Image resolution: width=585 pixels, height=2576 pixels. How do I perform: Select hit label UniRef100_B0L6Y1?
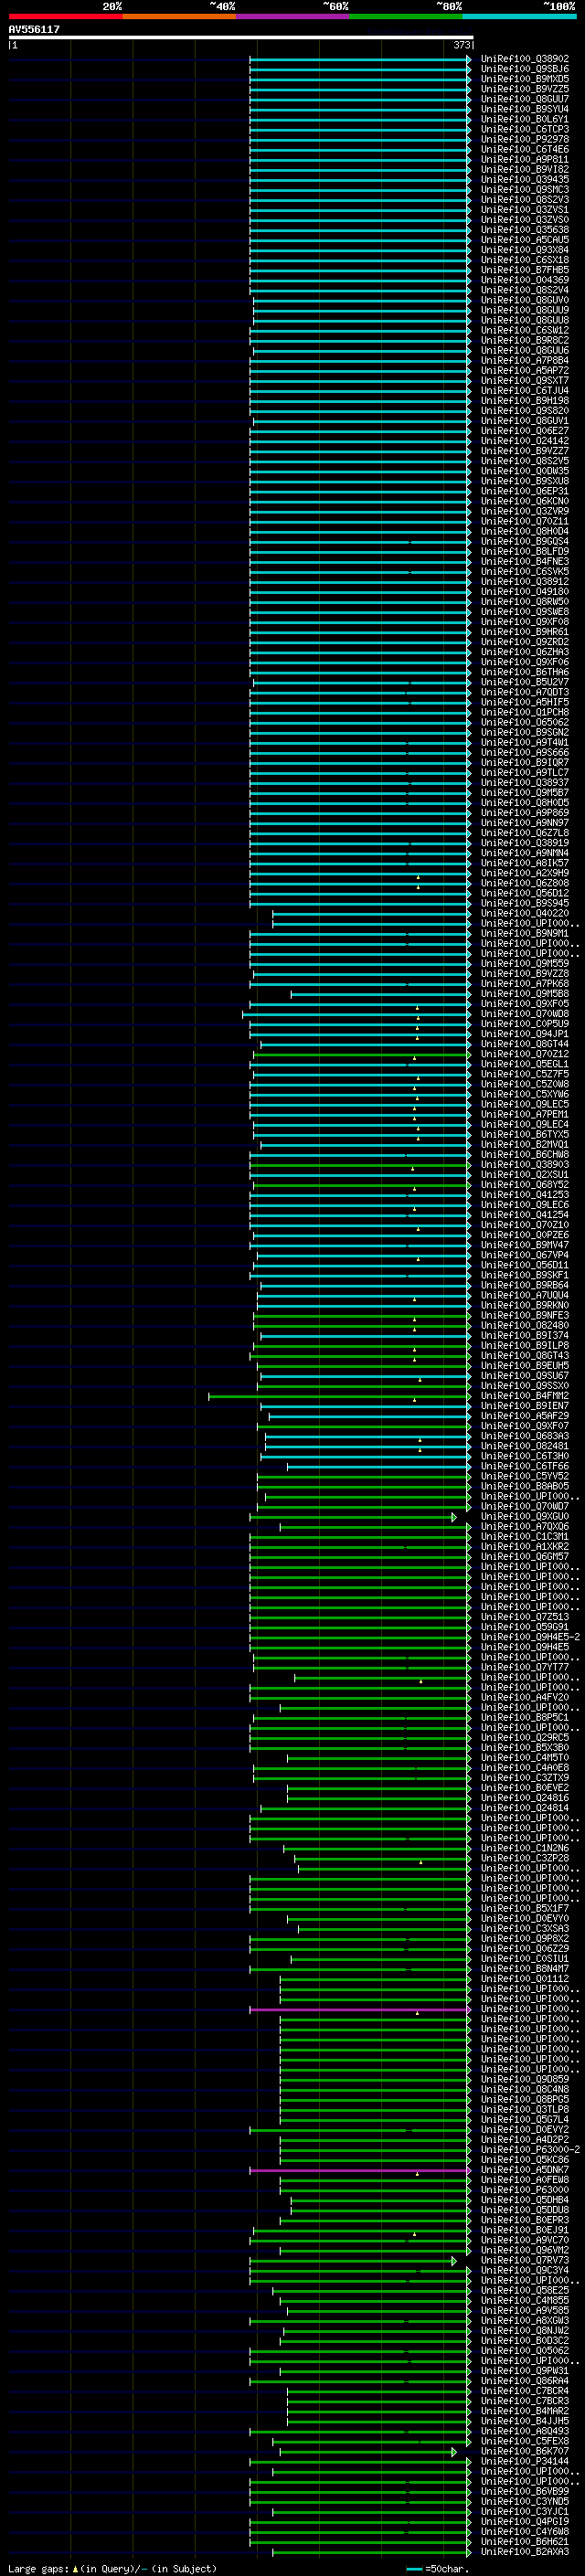coord(524,119)
